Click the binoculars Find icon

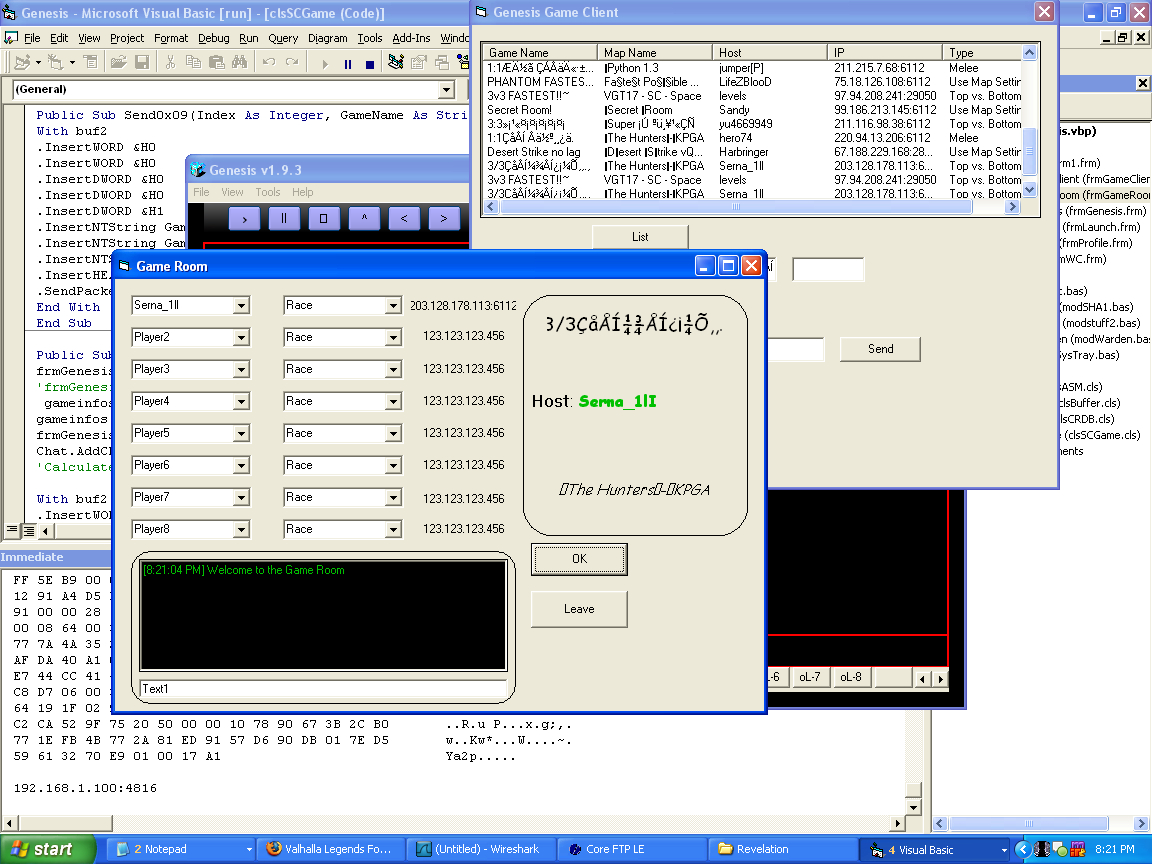point(239,63)
